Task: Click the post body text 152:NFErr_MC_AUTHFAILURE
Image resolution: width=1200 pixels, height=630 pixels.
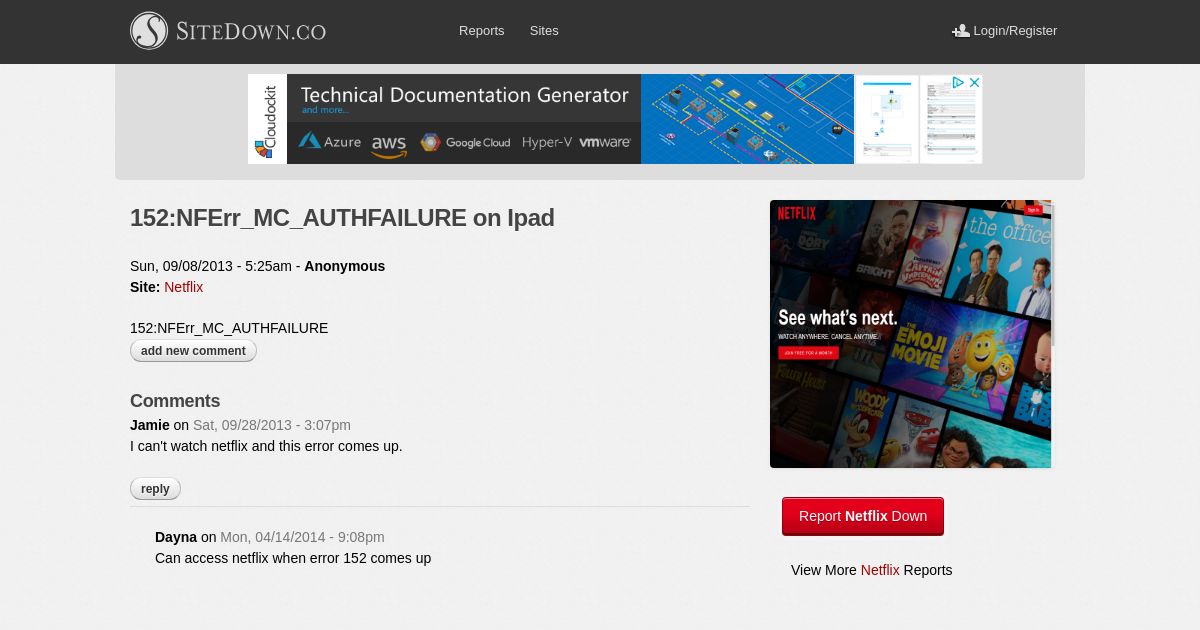Action: (x=229, y=328)
